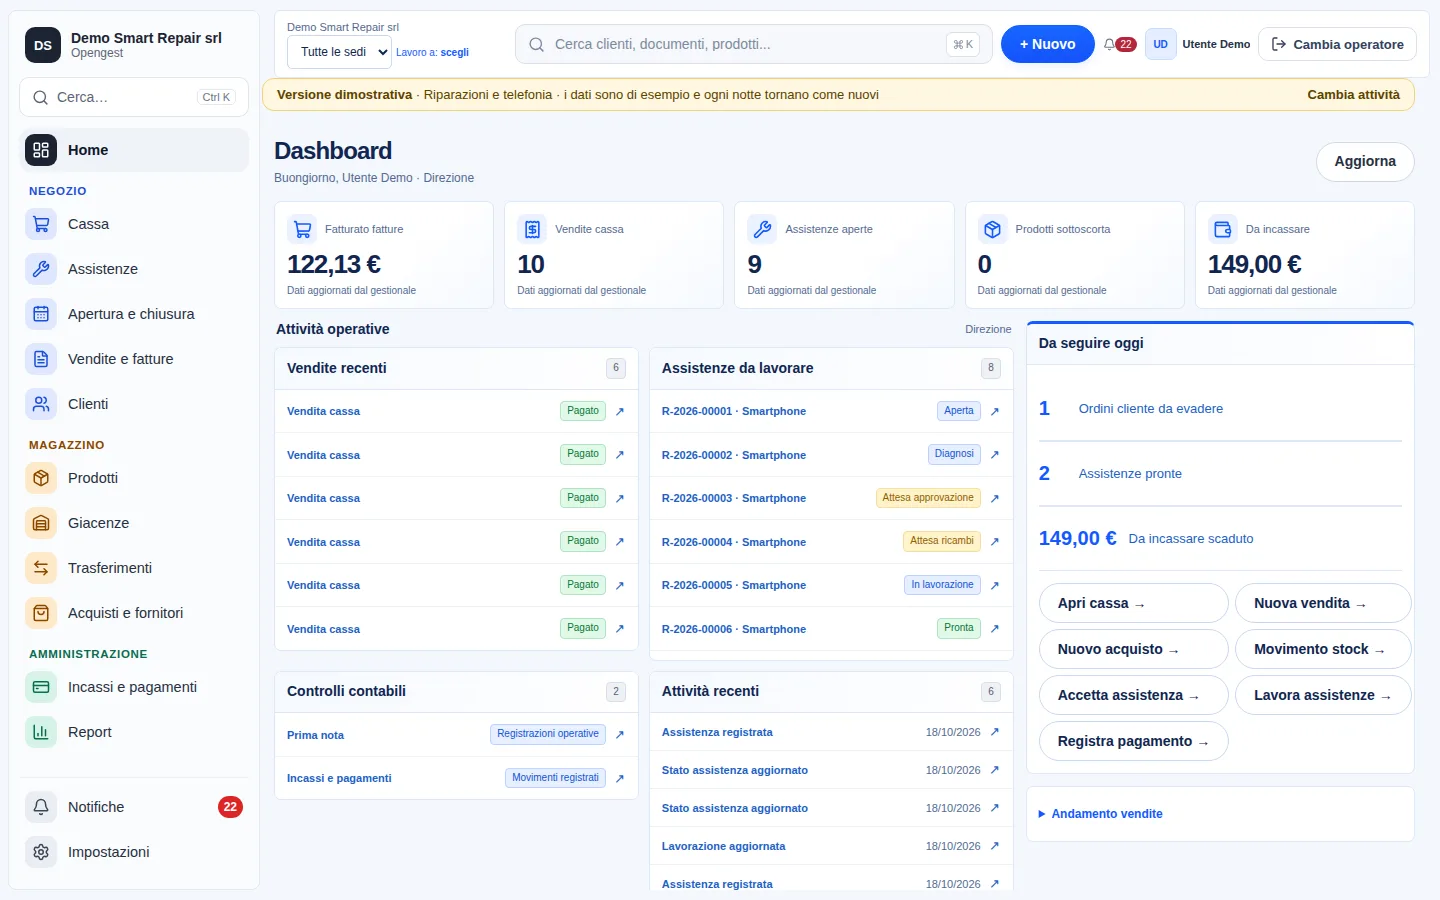The height and width of the screenshot is (900, 1440).
Task: Click Movimento stock quick action
Action: tap(1323, 649)
